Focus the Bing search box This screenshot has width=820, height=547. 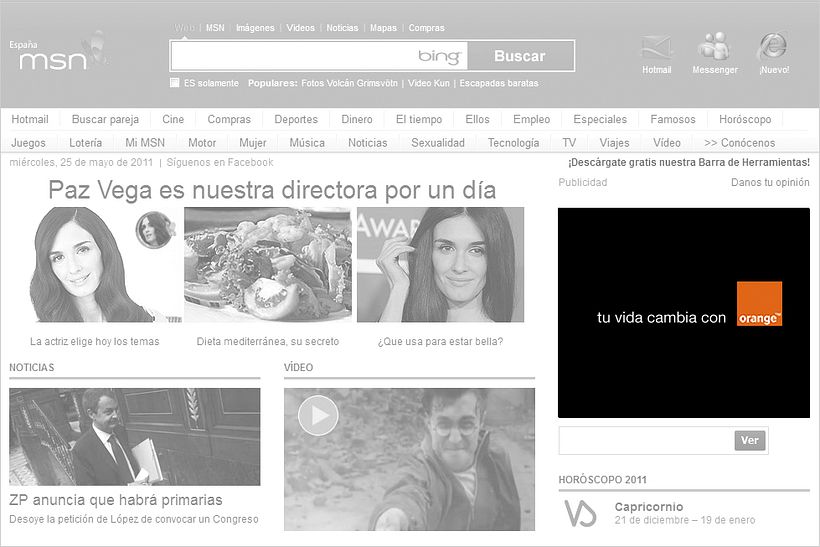319,56
